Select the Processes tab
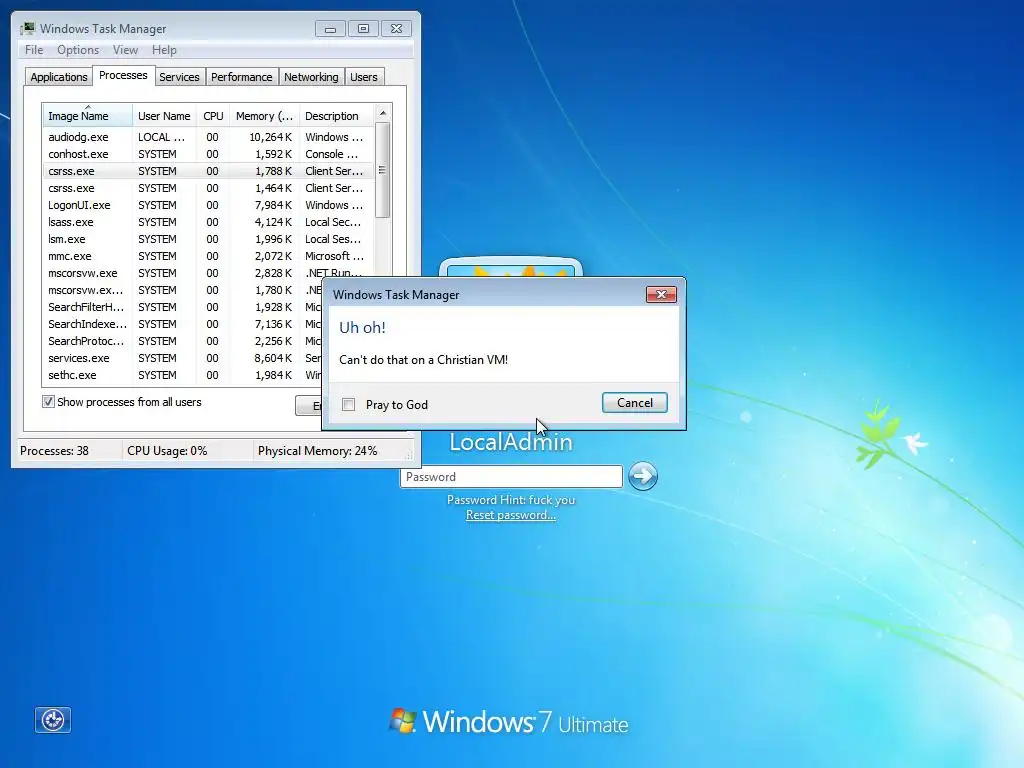The width and height of the screenshot is (1024, 768). tap(123, 75)
